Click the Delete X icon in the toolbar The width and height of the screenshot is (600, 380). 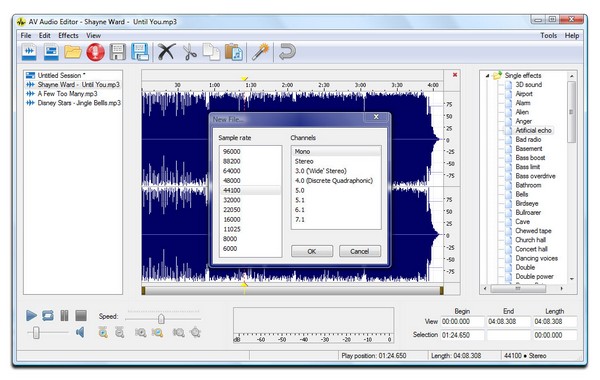(x=166, y=52)
